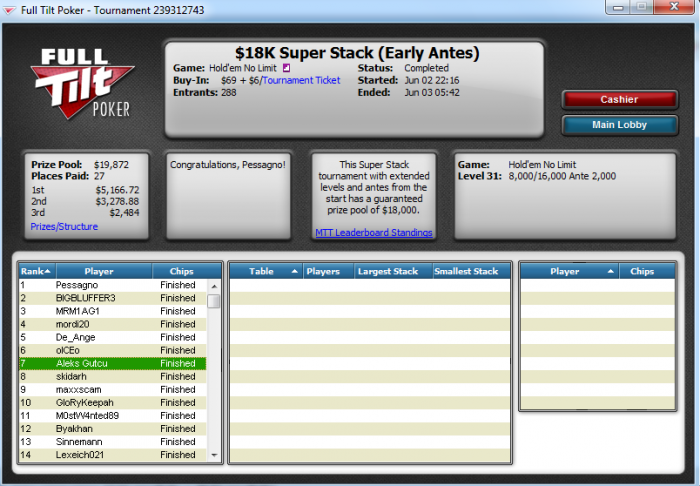
Task: Select highlighted Aleks Gutcu row
Action: pos(112,363)
